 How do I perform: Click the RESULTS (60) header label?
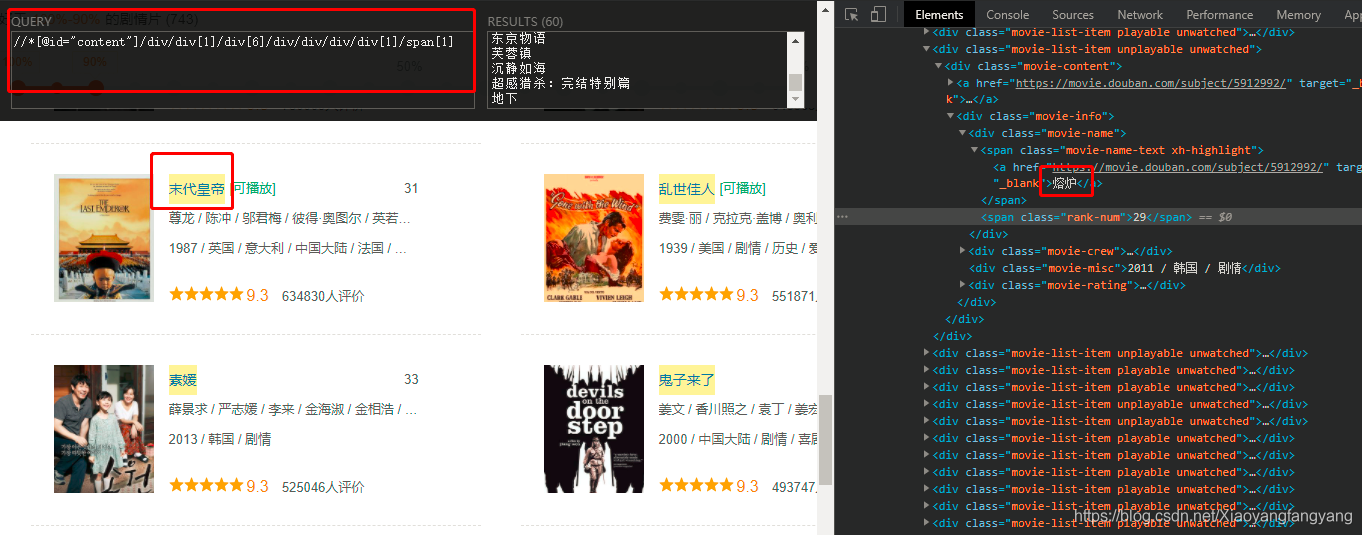525,21
